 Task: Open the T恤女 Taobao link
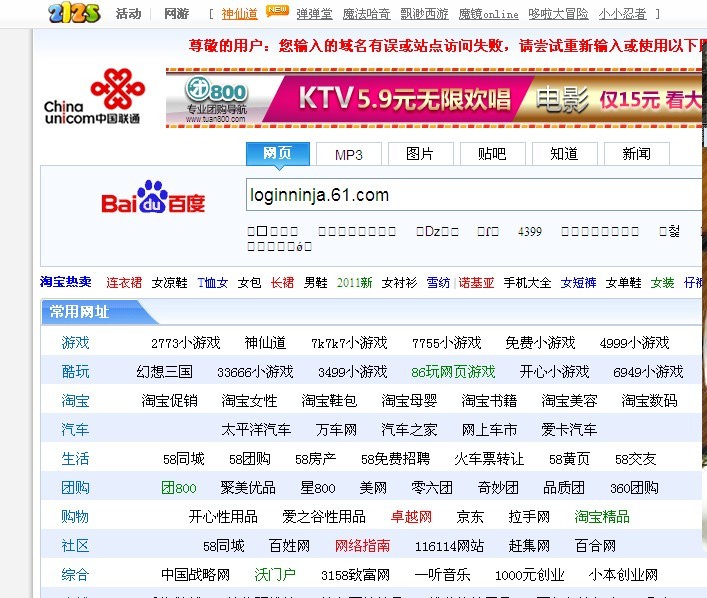coord(213,283)
